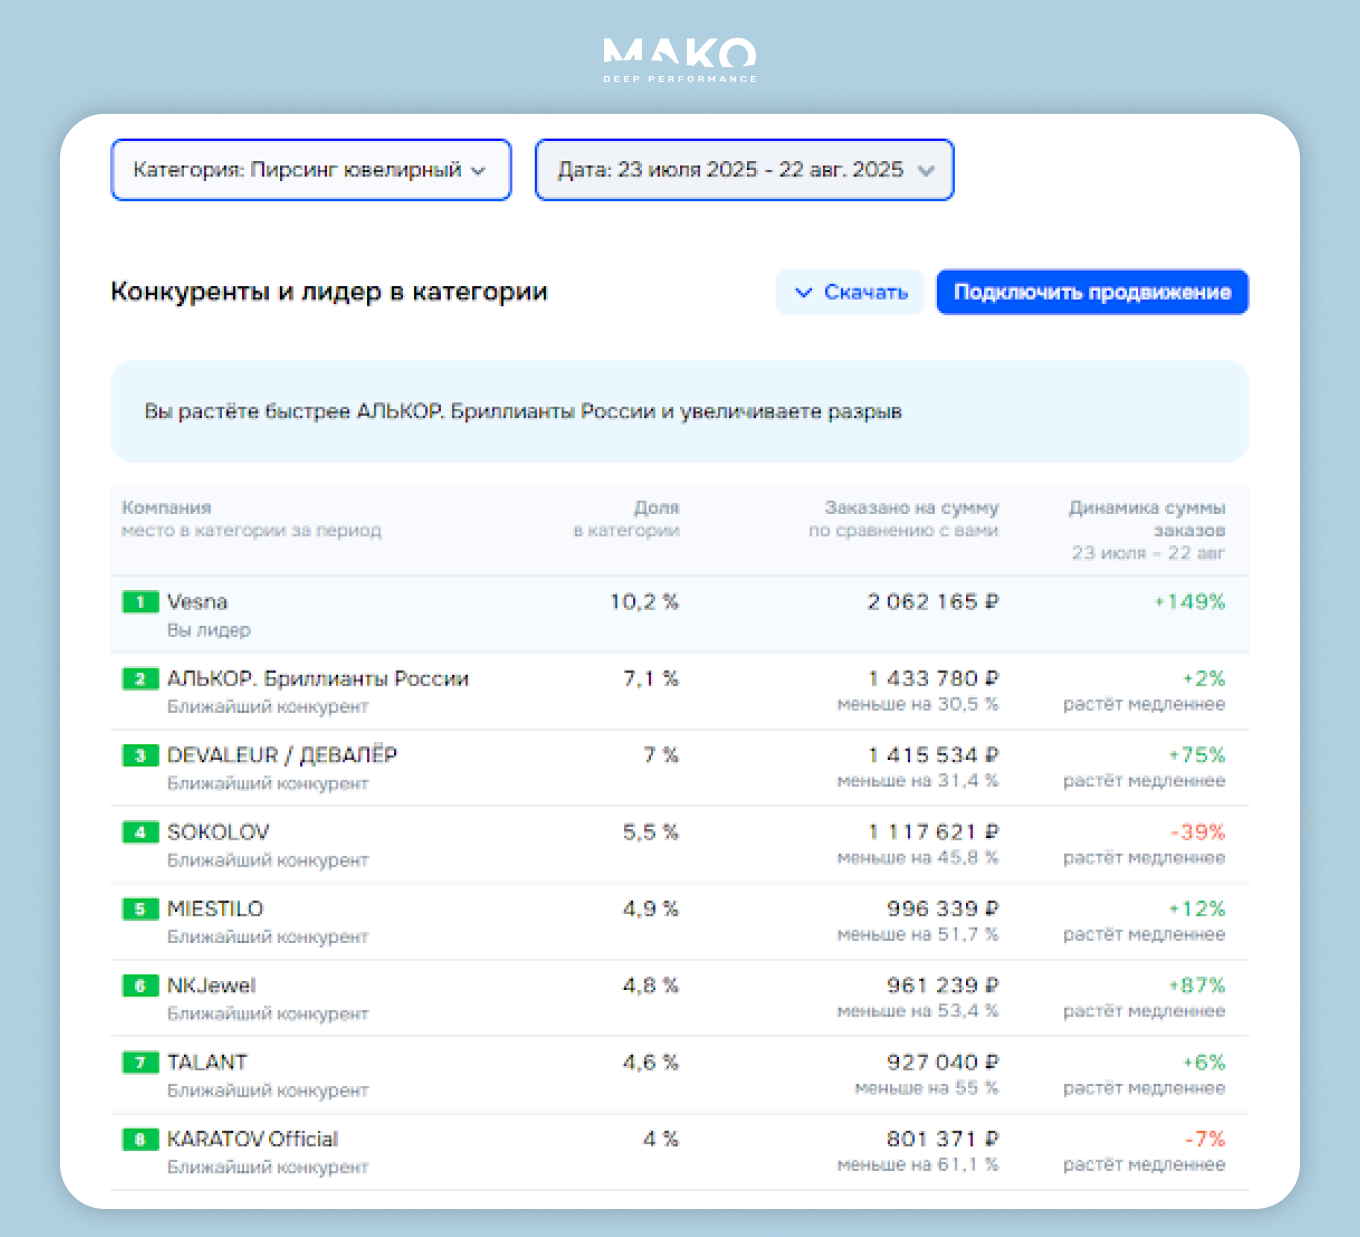Click Динамика суммы заказов column header

[1147, 518]
